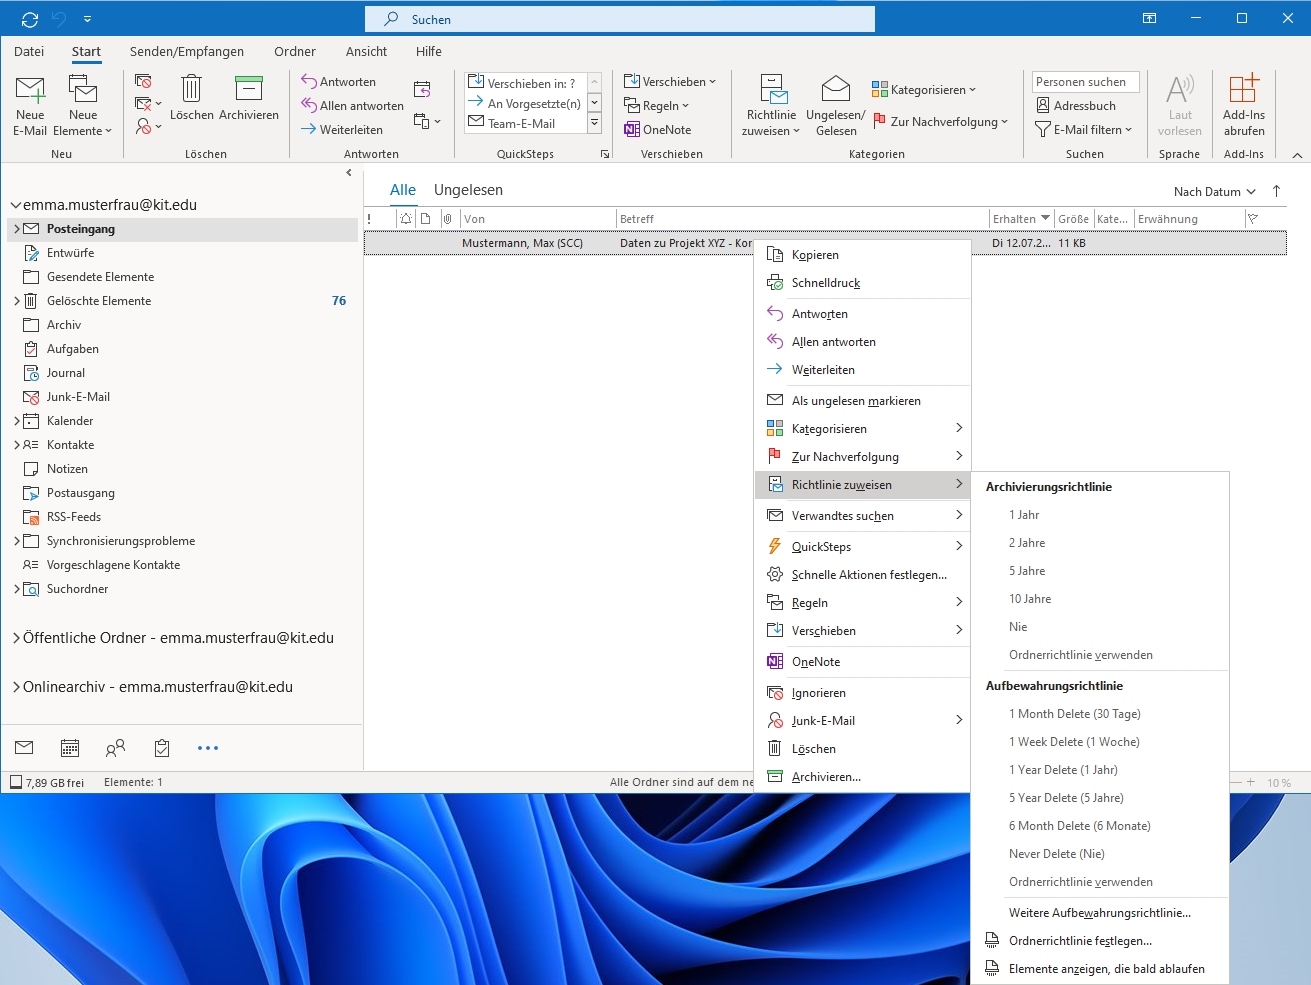The image size is (1311, 985).
Task: Click the Add-Ins abrufen icon
Action: click(1243, 90)
